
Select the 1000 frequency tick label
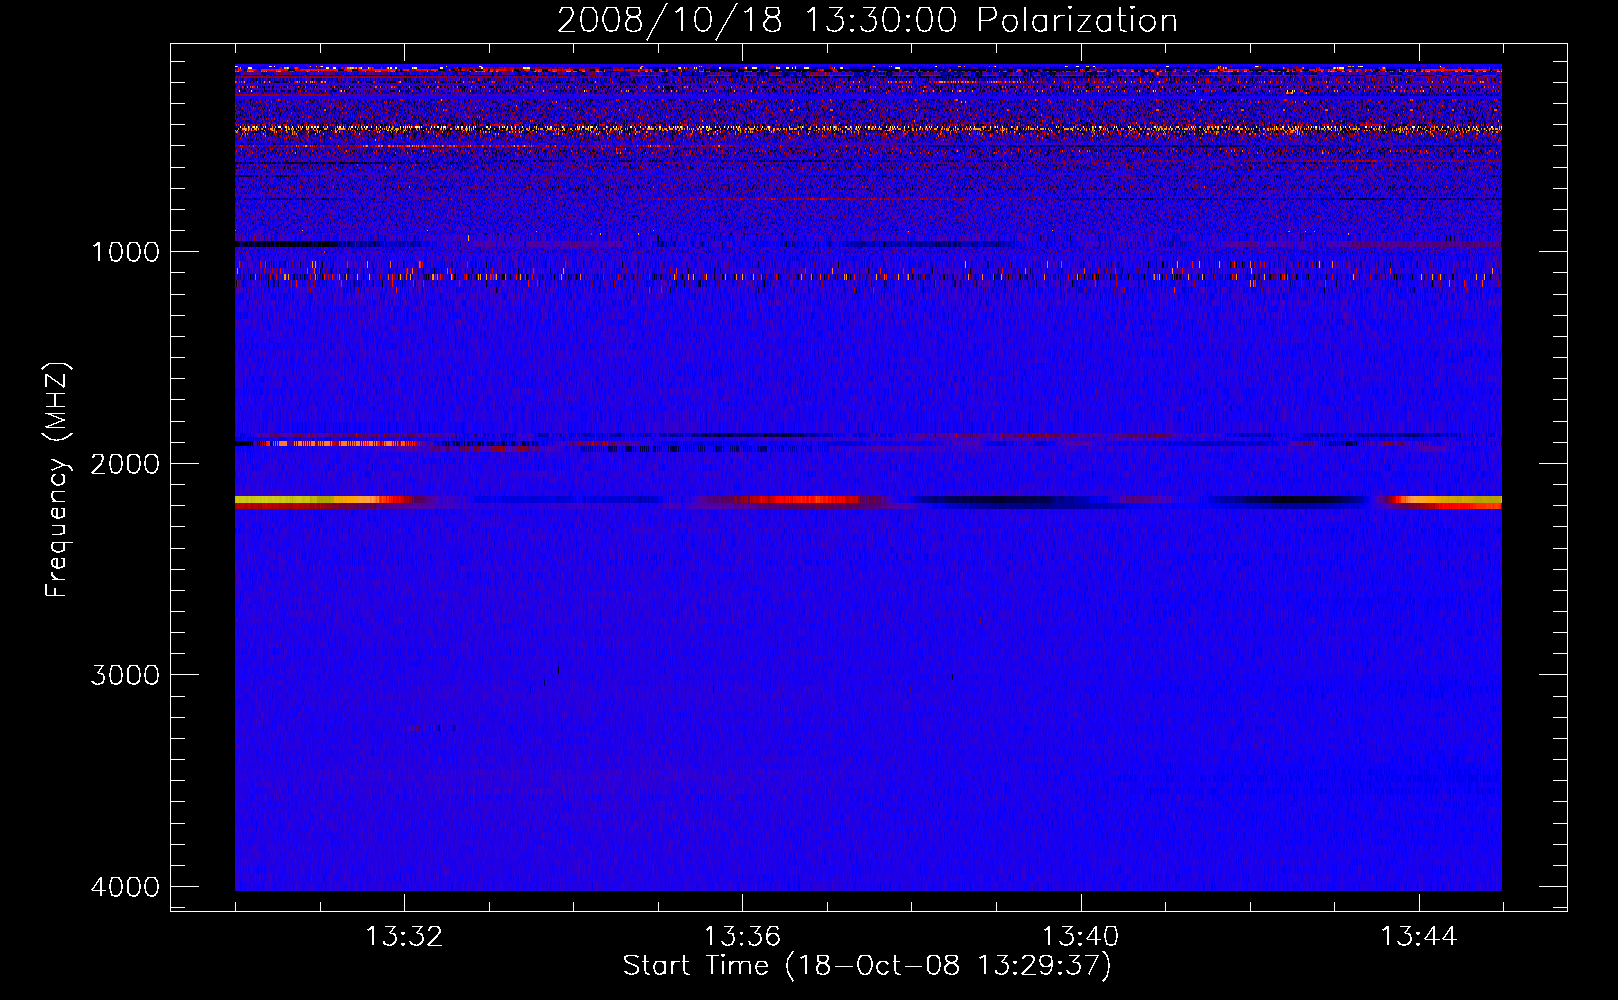125,252
